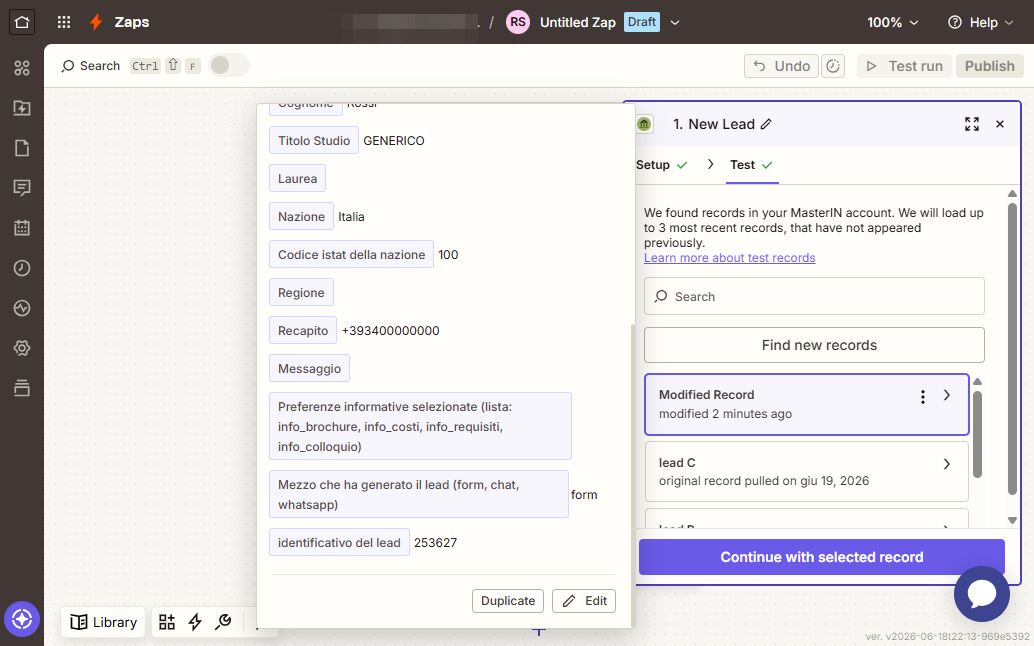Screen dimensions: 1034x646
Task: Open the Untitled Zap dropdown chevron
Action: coord(675,22)
